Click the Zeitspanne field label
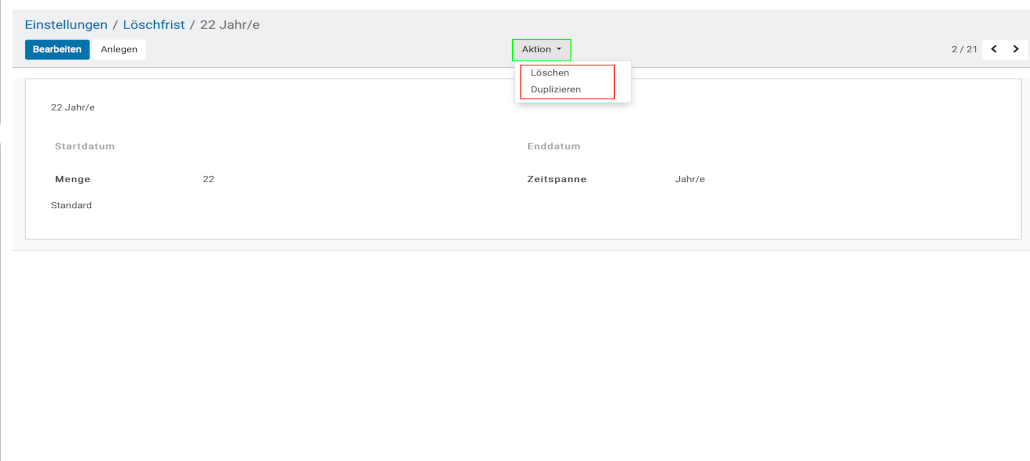Image resolution: width=1030 pixels, height=461 pixels. coord(557,179)
